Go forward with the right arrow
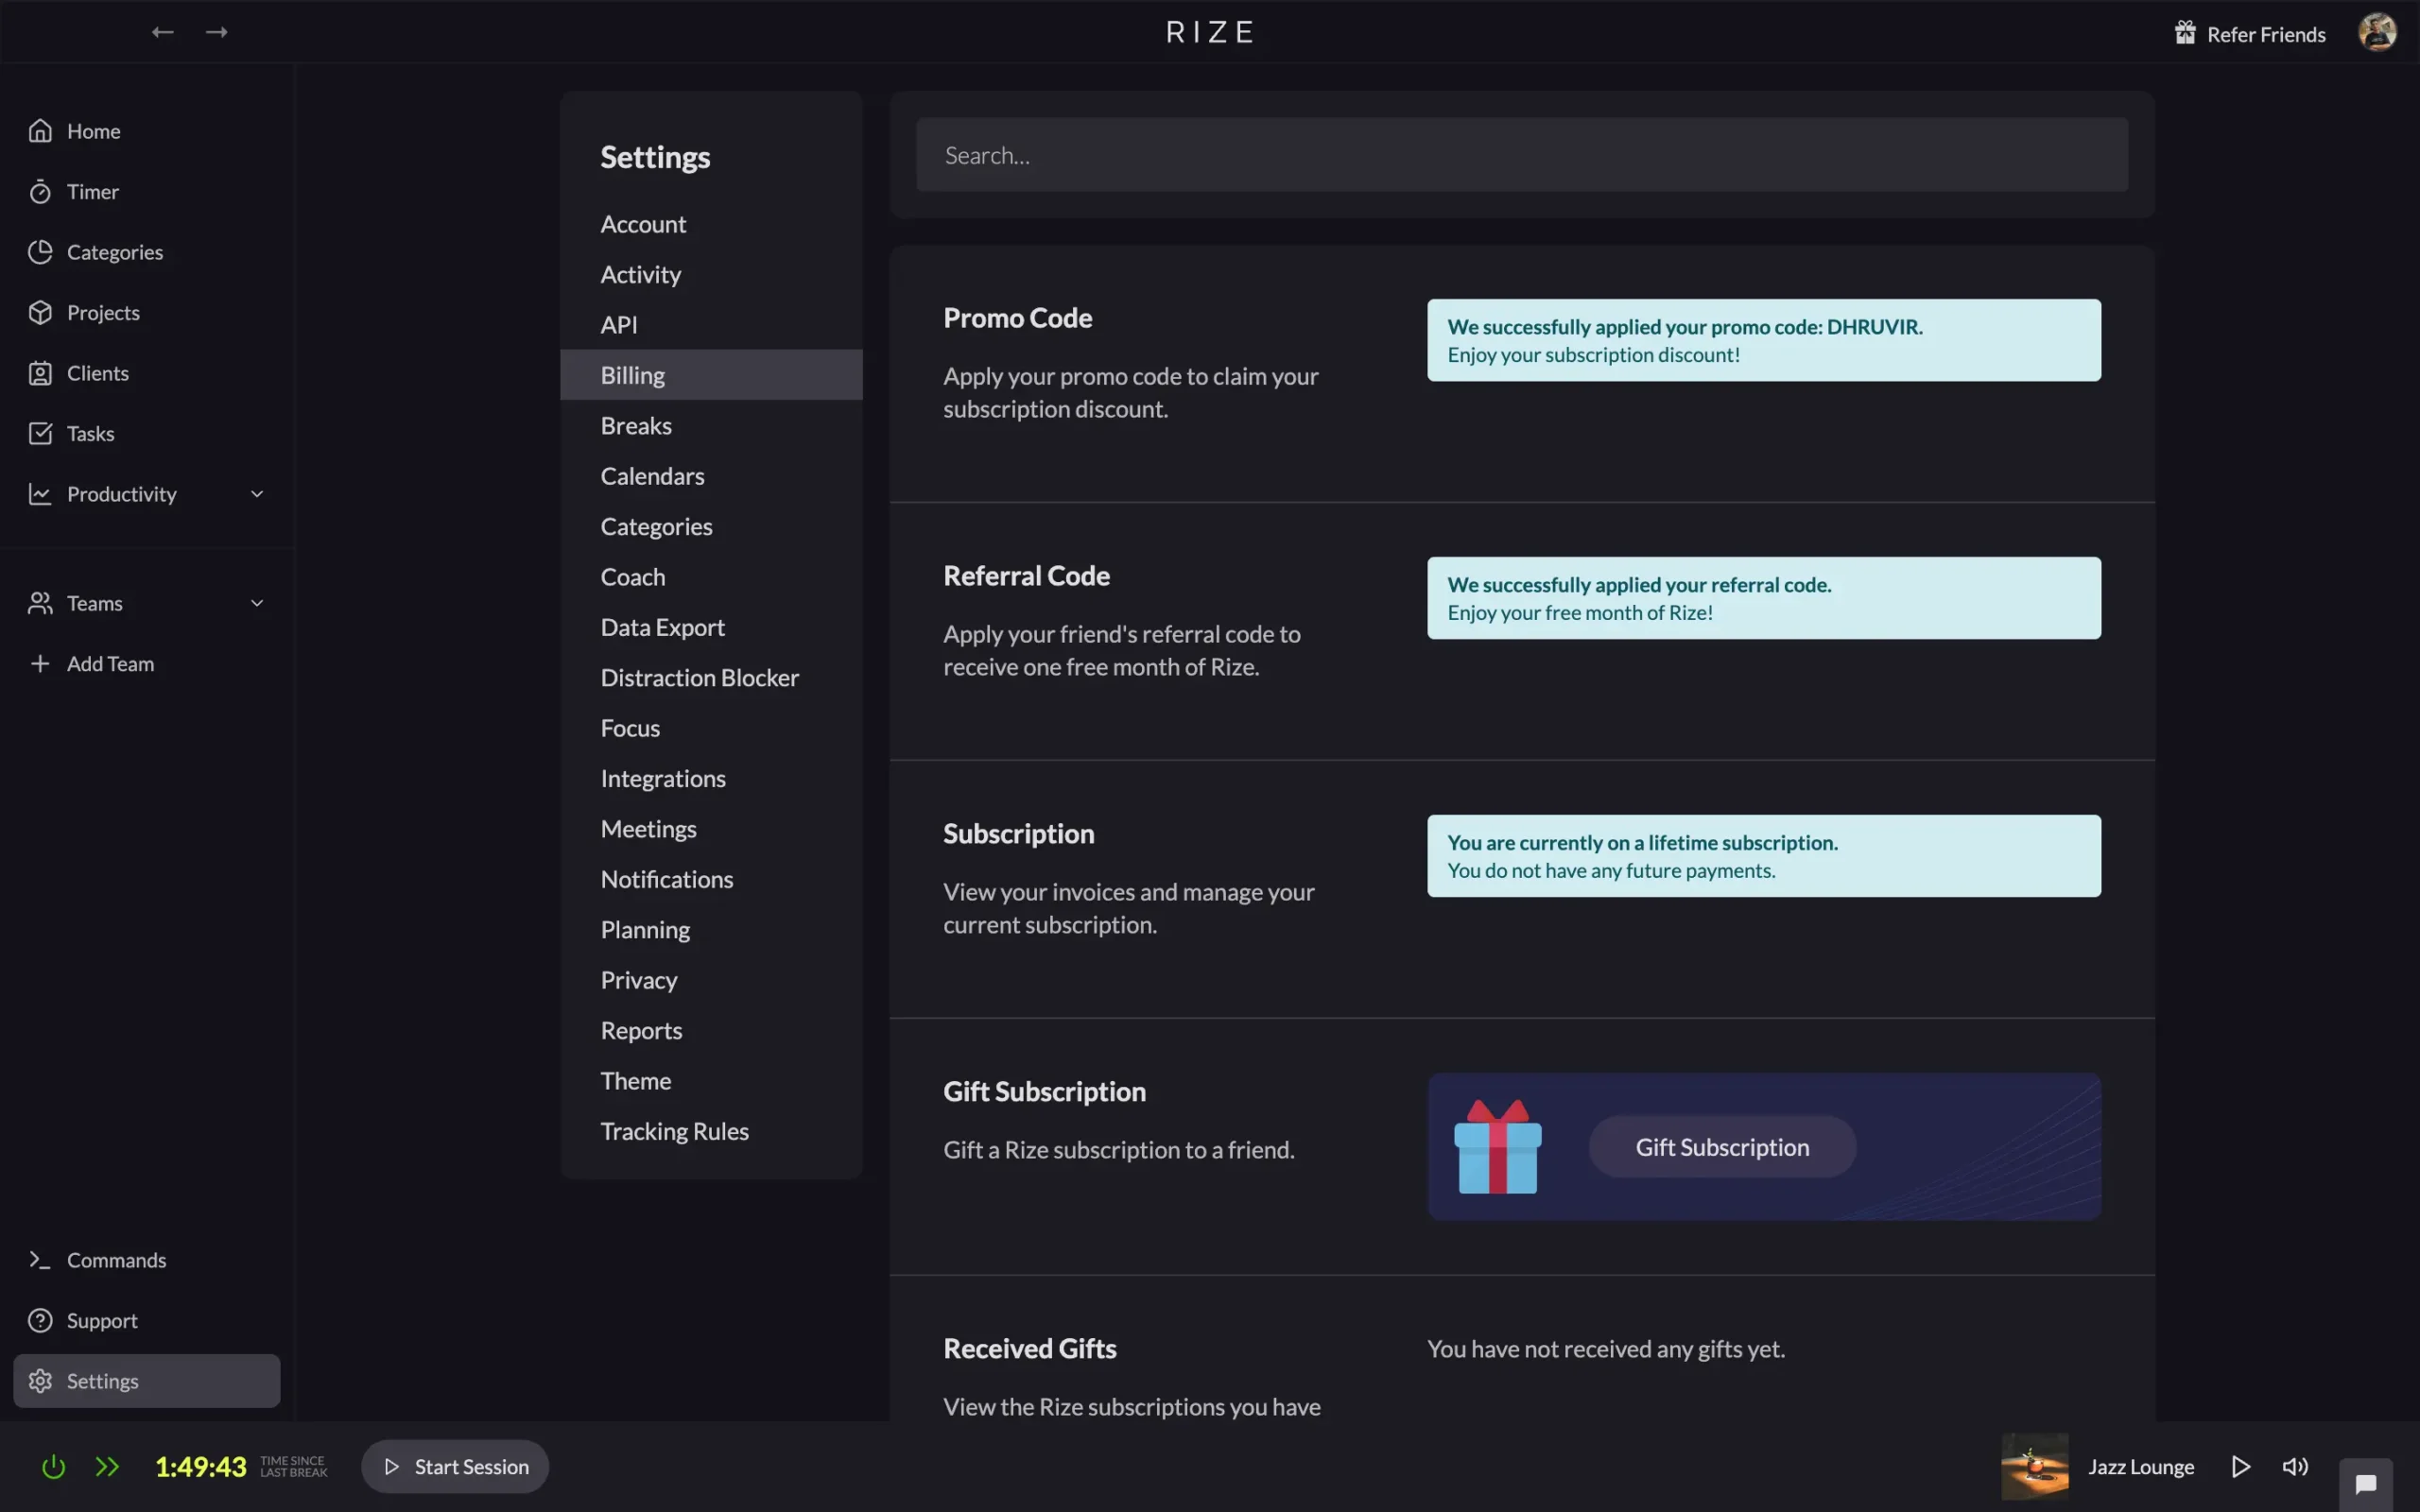 tap(216, 32)
